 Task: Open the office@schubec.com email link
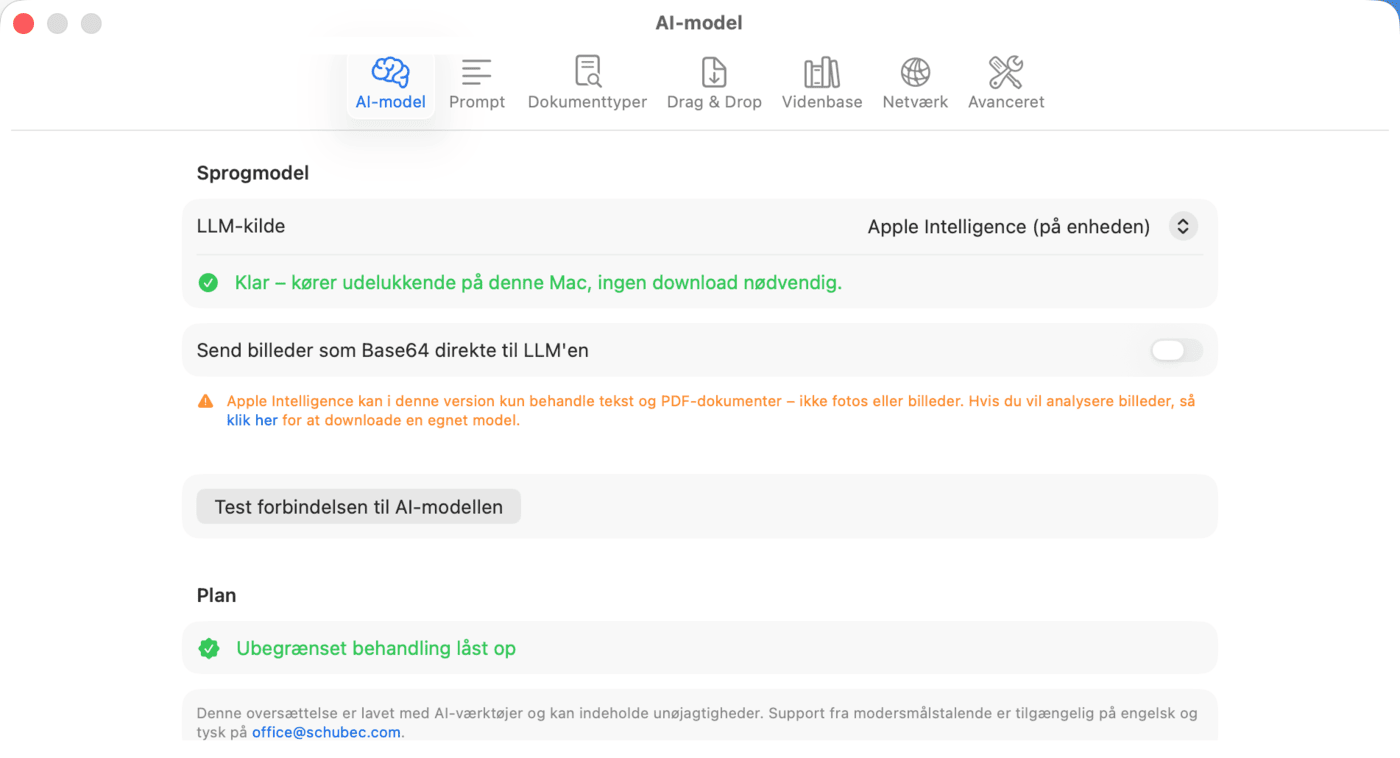[326, 732]
